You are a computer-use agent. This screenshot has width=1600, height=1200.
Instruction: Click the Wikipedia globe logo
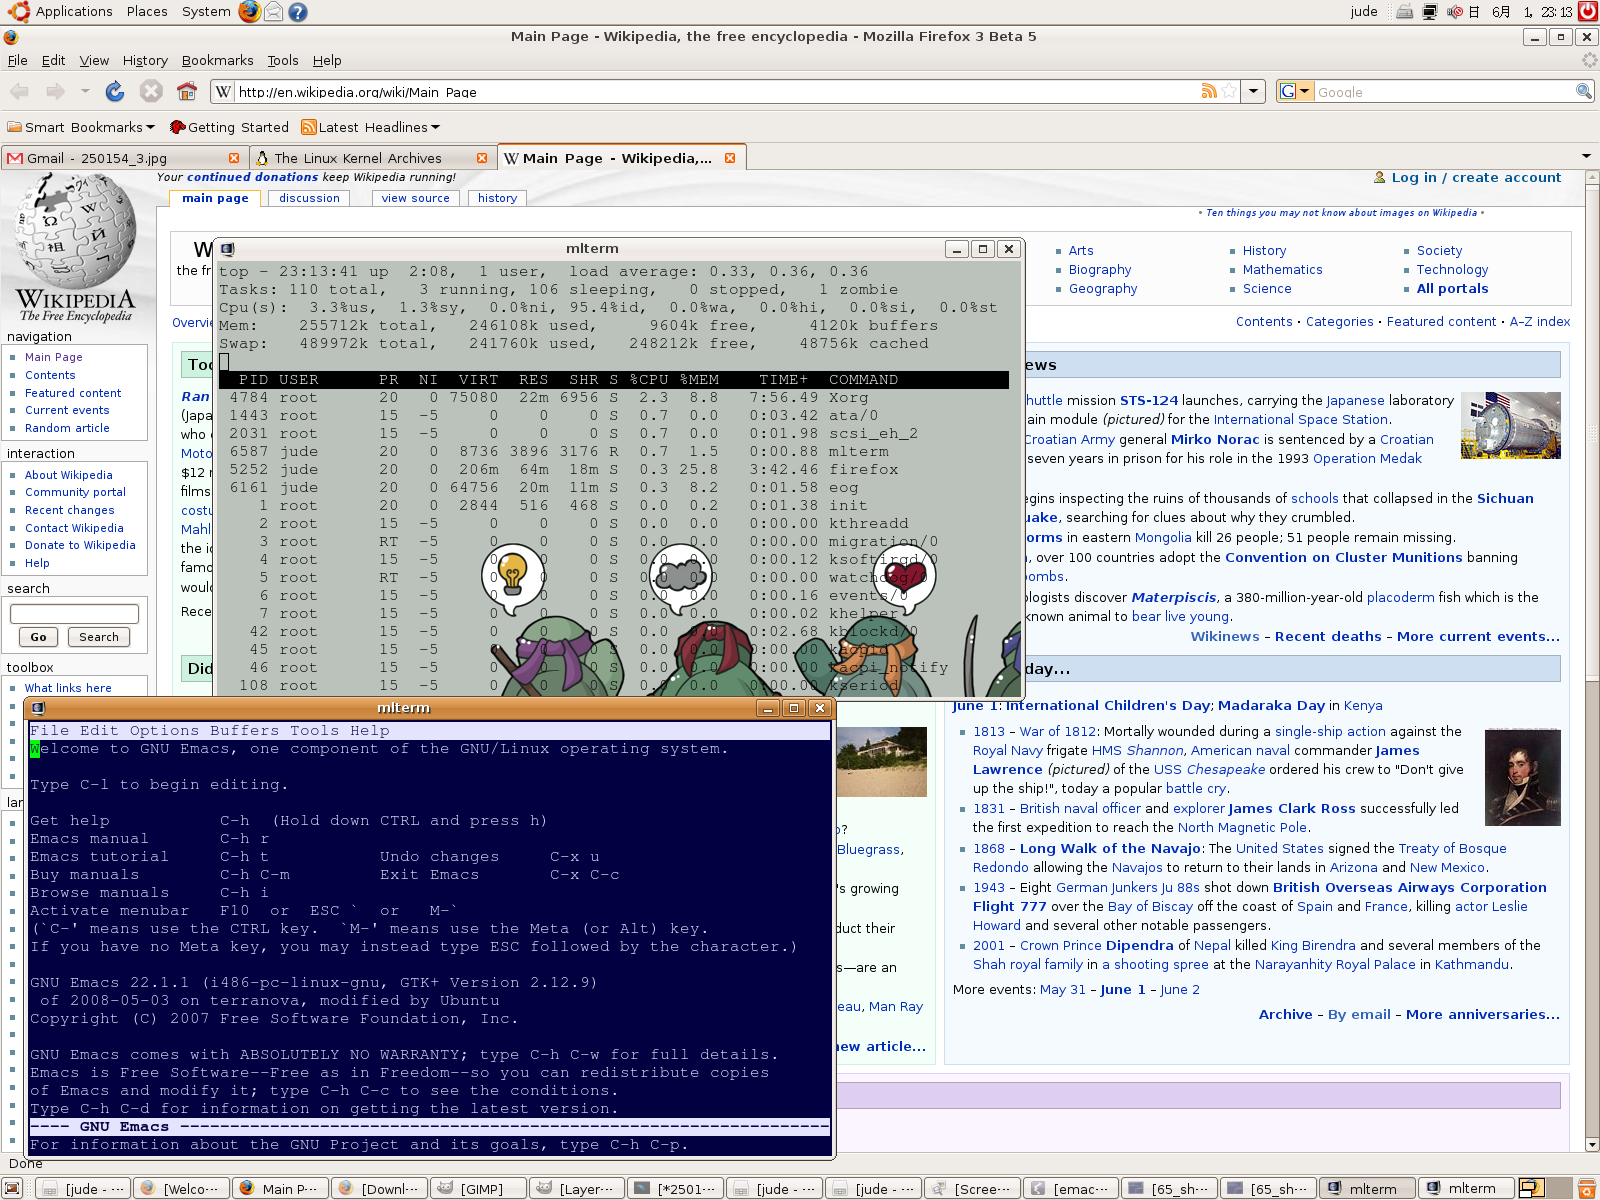(76, 248)
